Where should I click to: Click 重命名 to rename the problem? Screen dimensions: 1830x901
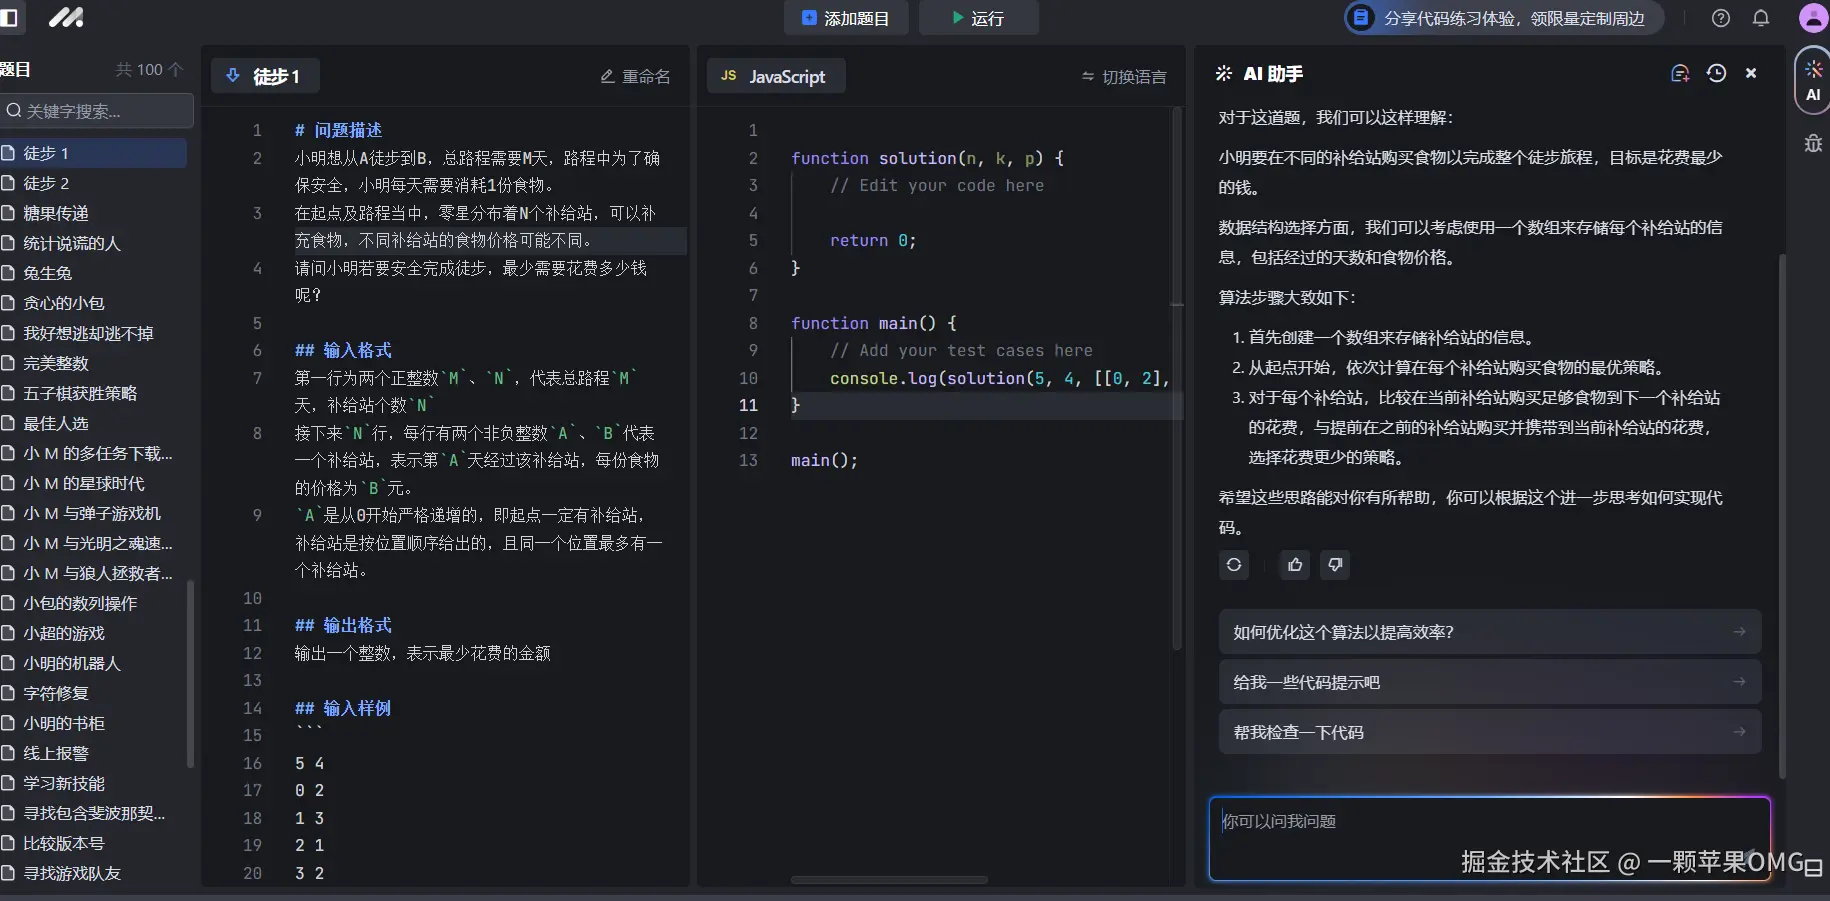click(x=634, y=76)
